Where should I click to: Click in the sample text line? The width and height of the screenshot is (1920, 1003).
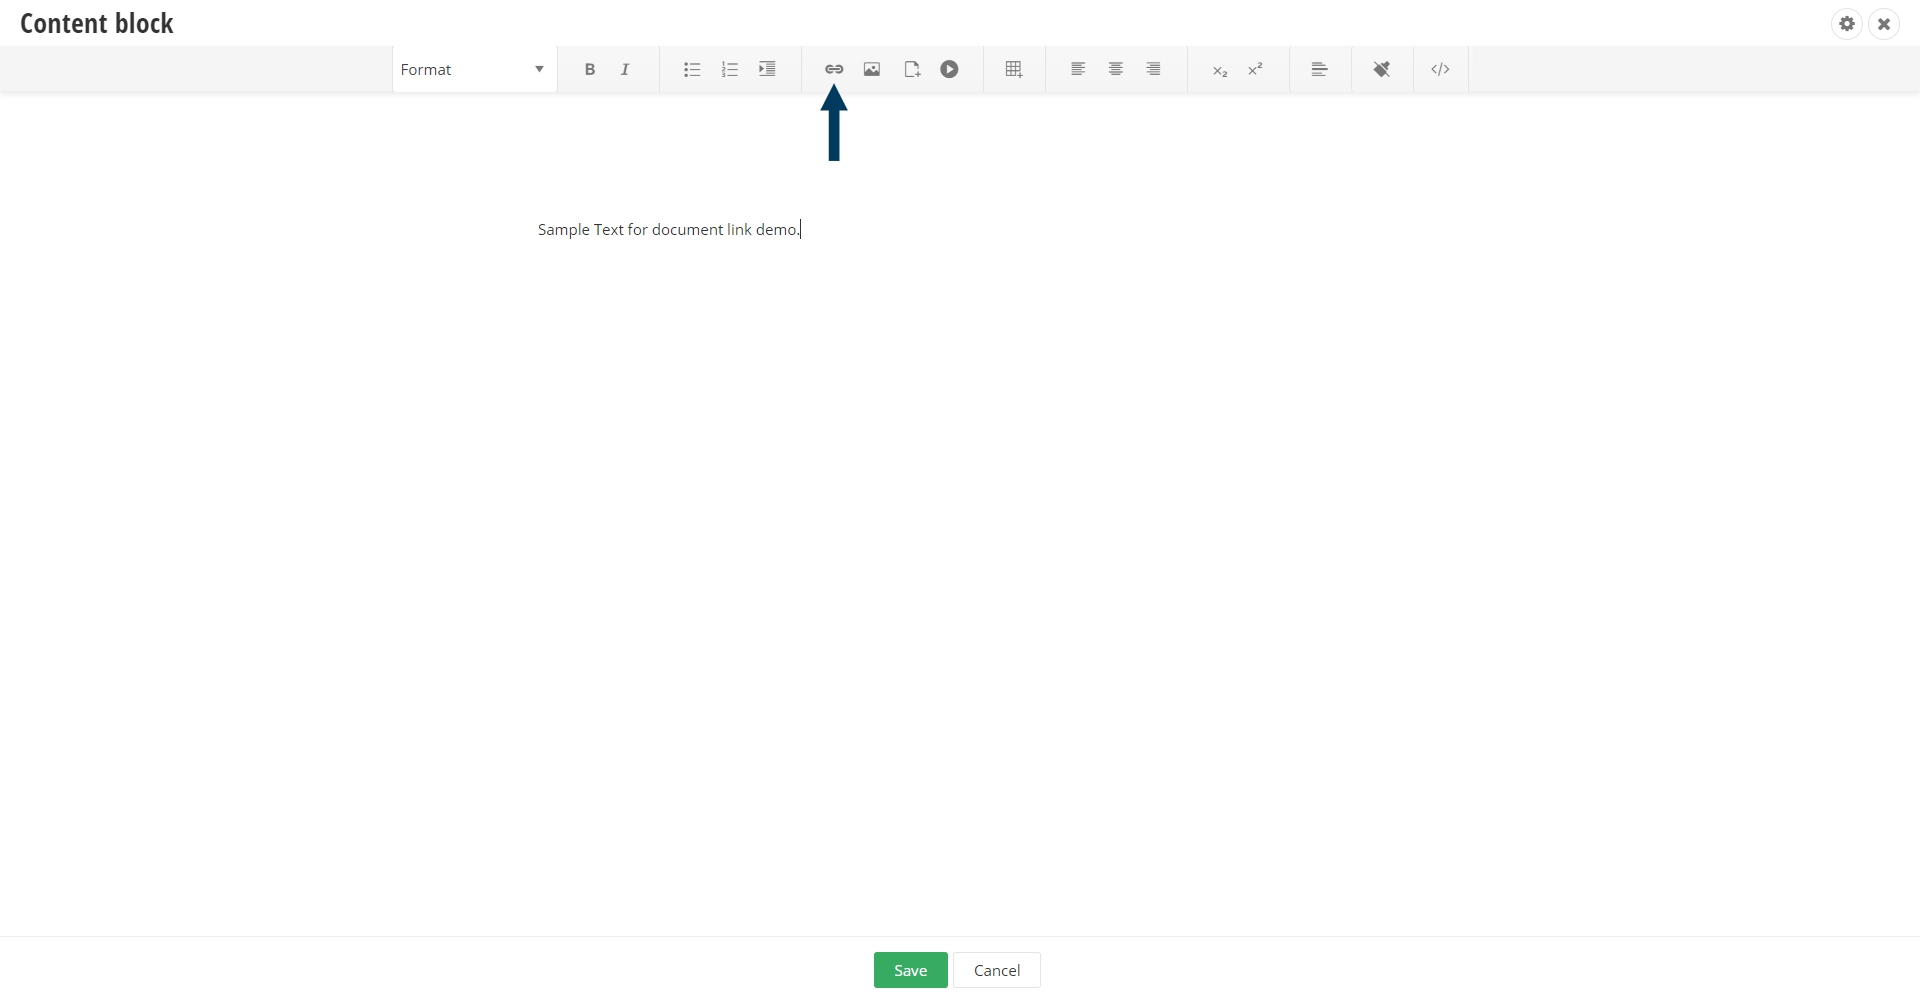coord(669,229)
